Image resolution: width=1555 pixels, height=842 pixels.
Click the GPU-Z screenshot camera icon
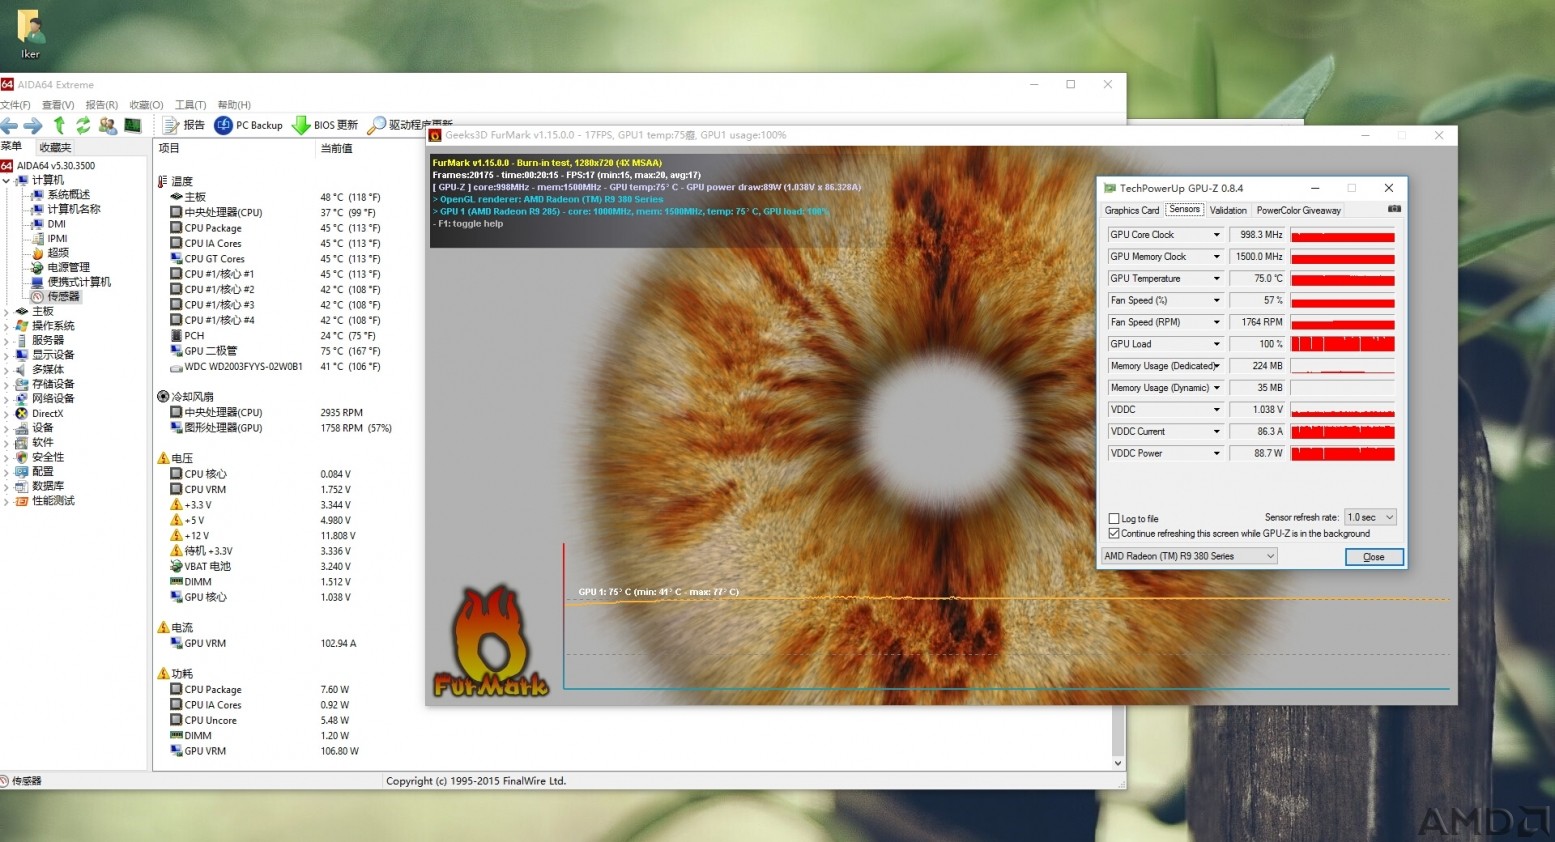click(1394, 209)
